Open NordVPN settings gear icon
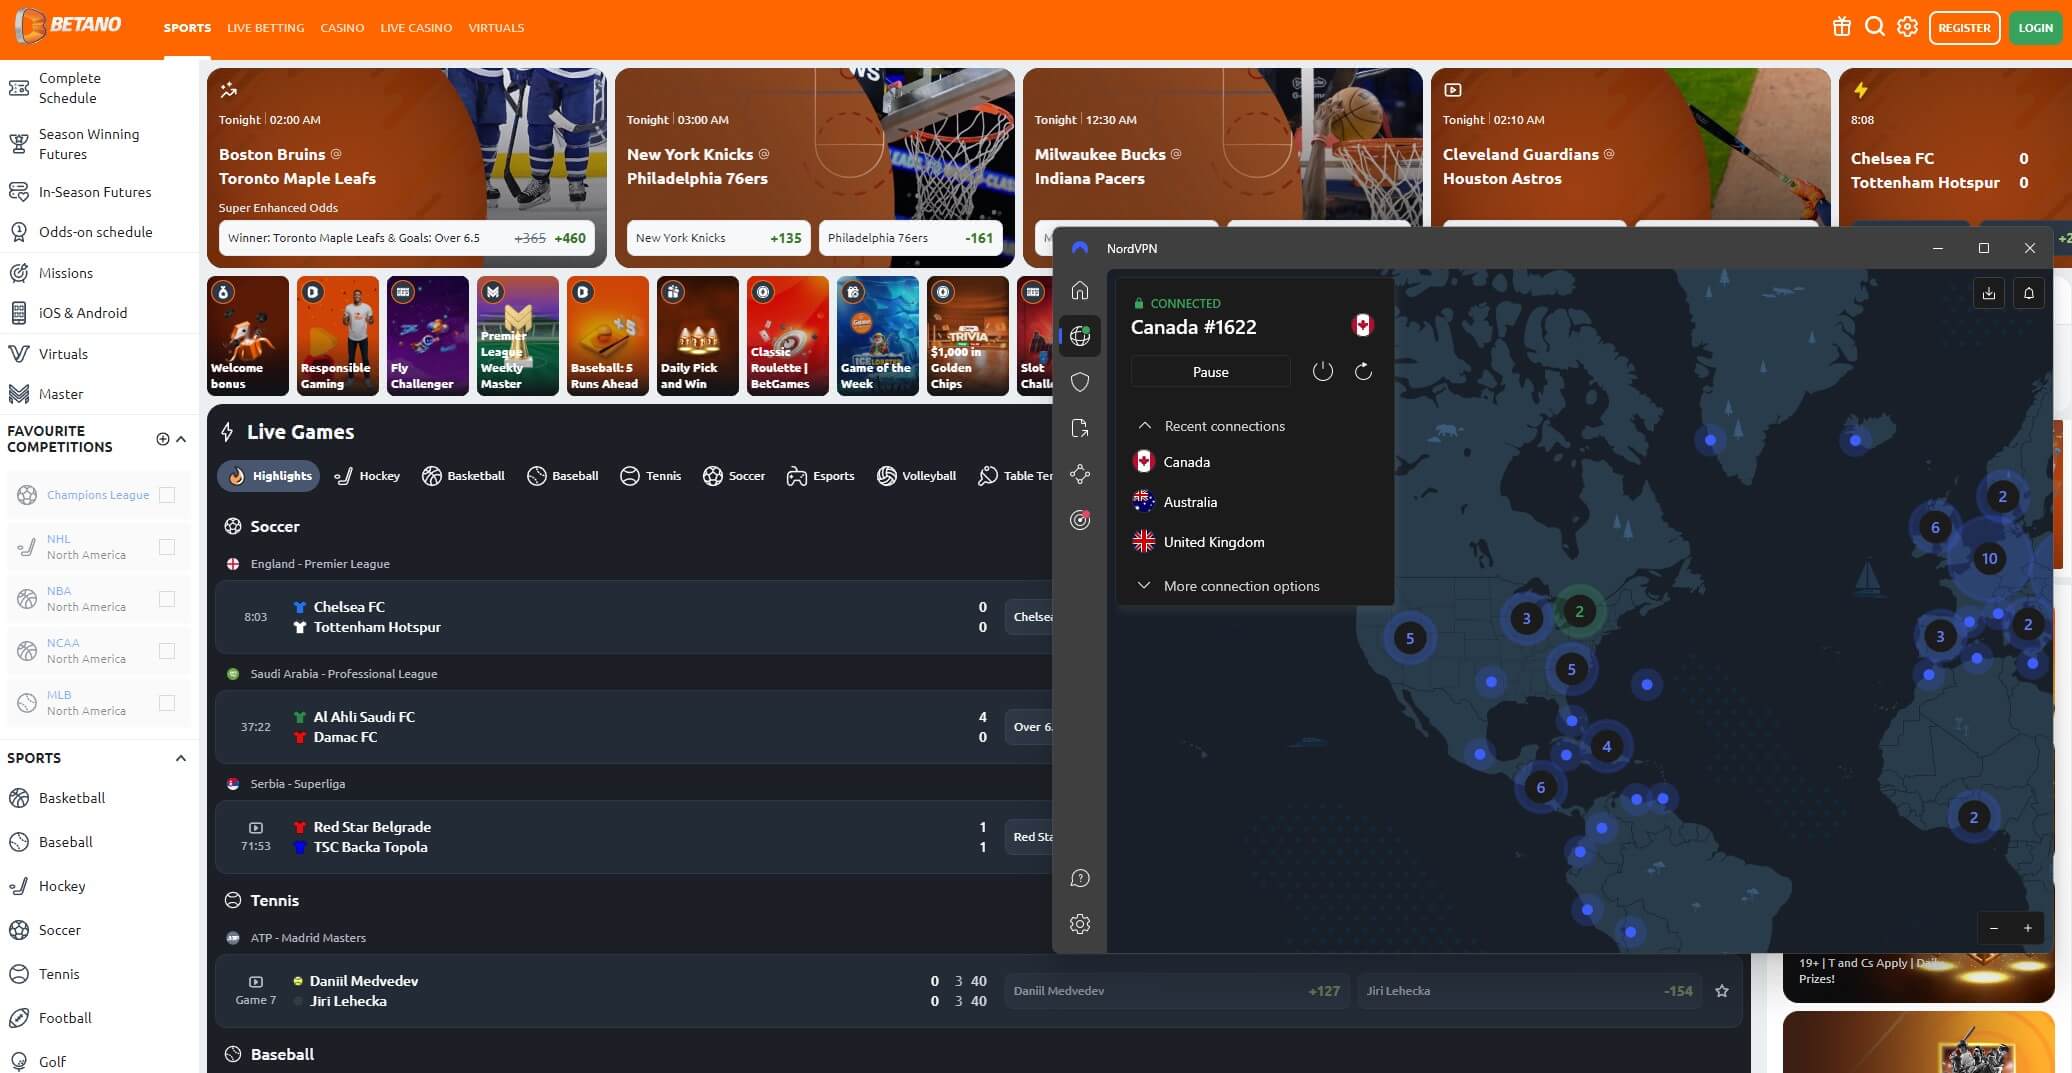2072x1073 pixels. (x=1080, y=924)
